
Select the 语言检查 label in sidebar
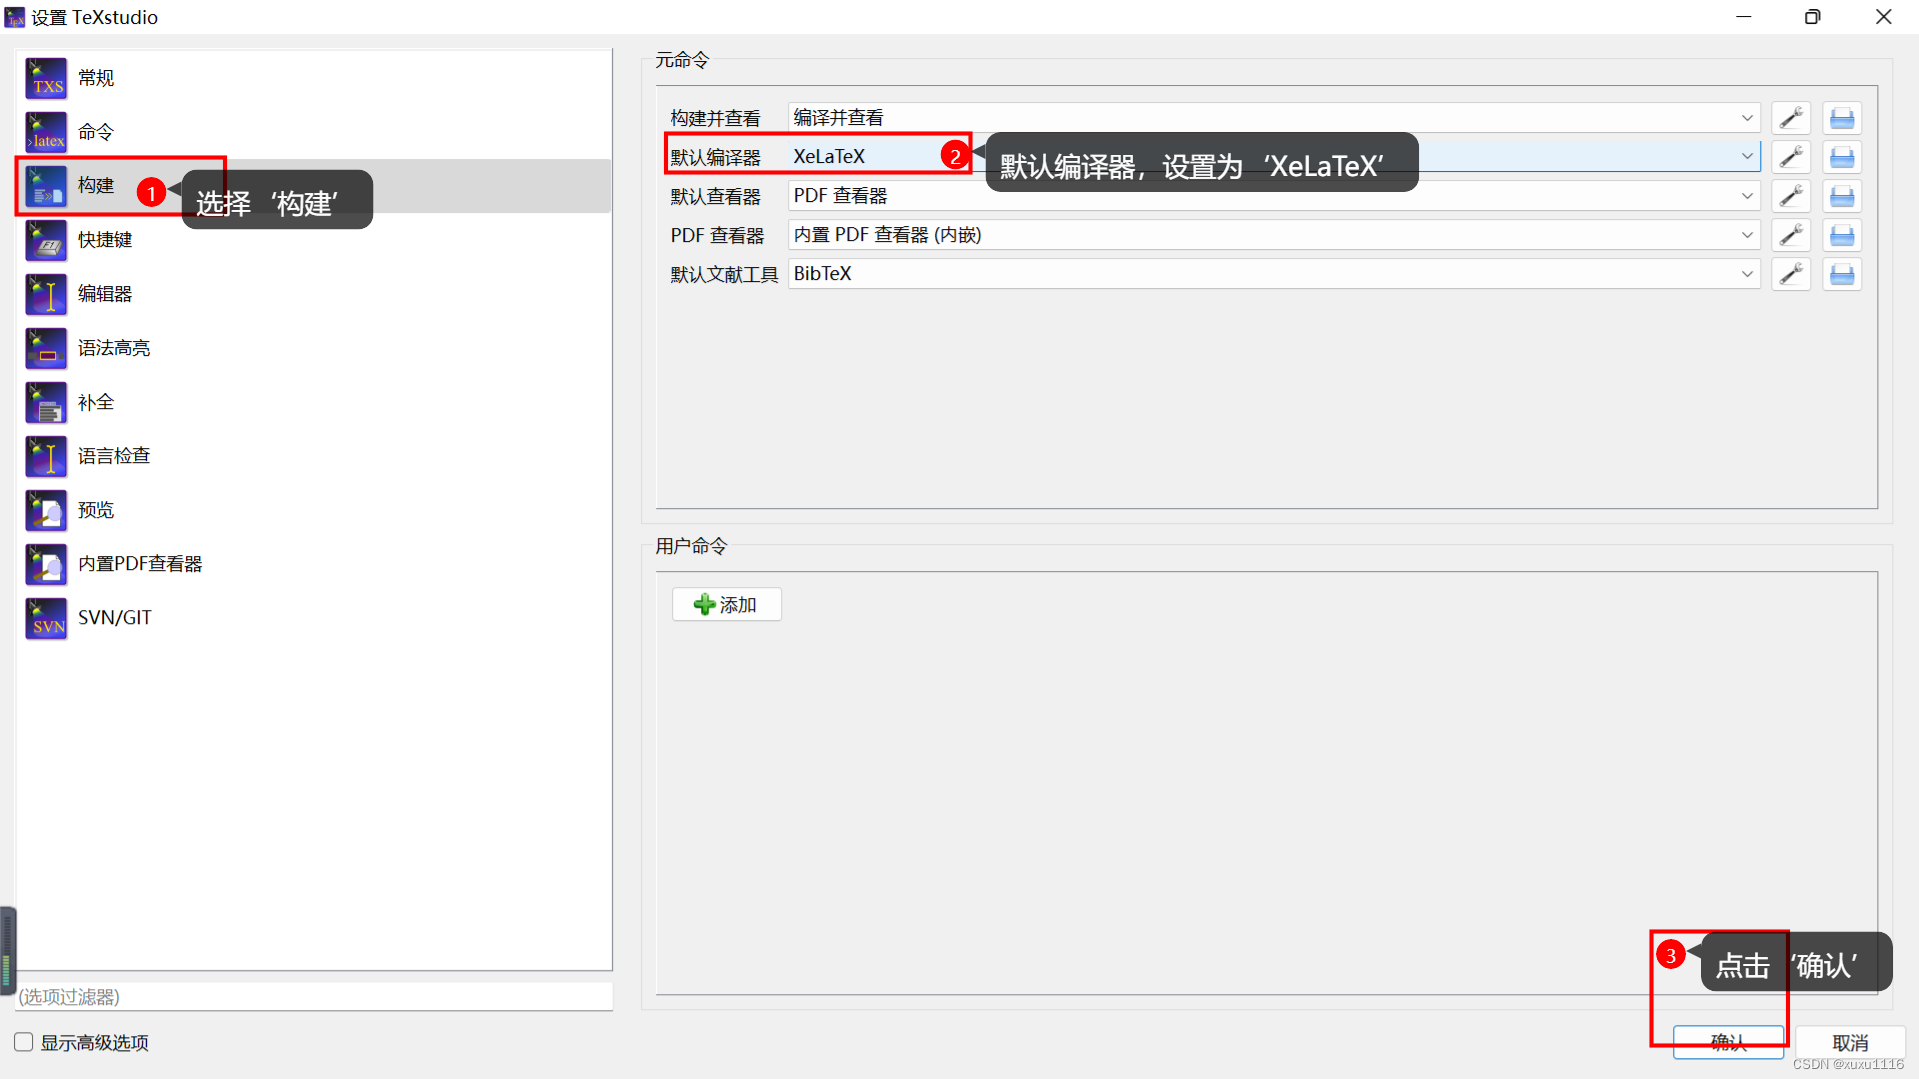(x=114, y=456)
